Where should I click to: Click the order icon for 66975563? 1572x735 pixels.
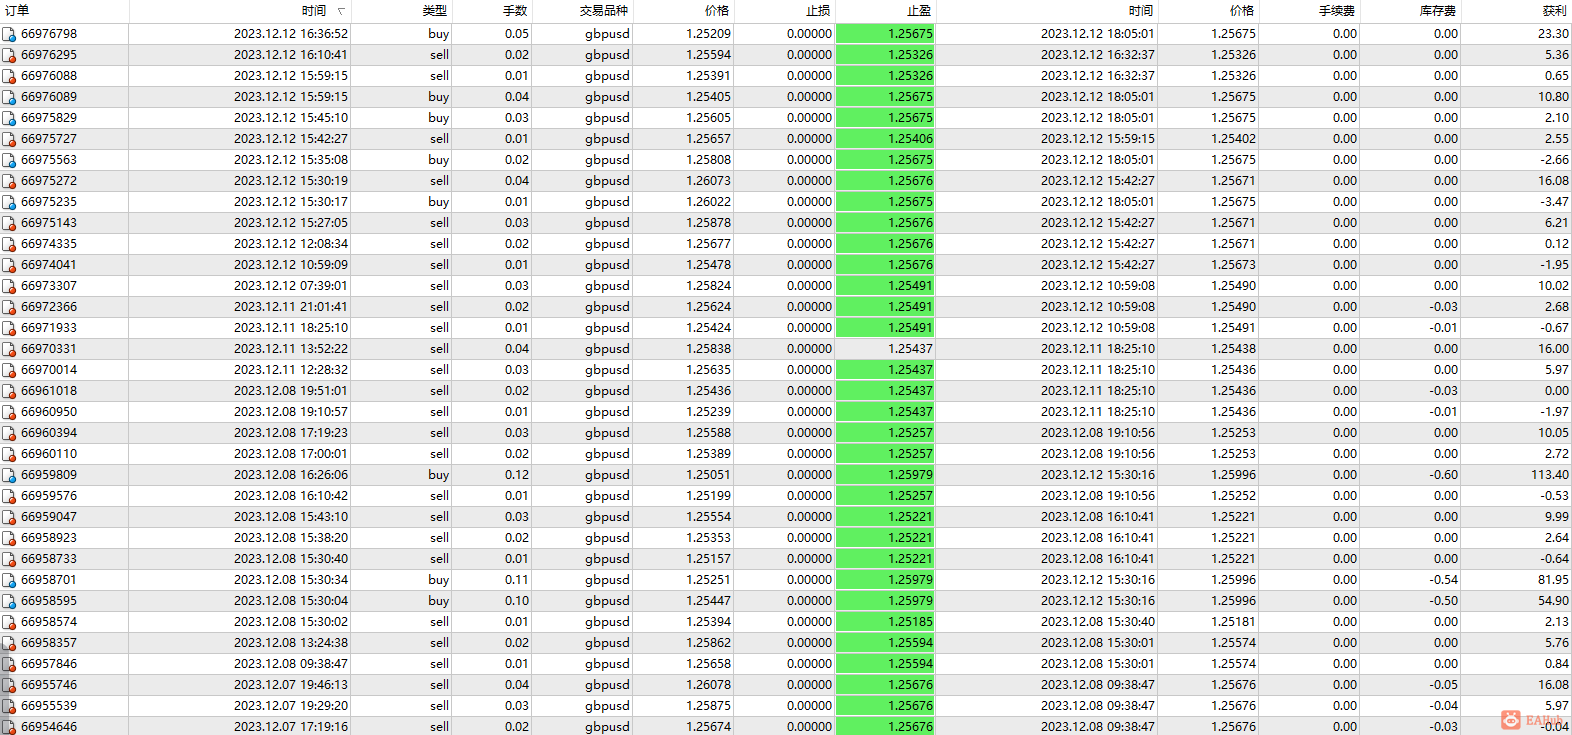[9, 160]
